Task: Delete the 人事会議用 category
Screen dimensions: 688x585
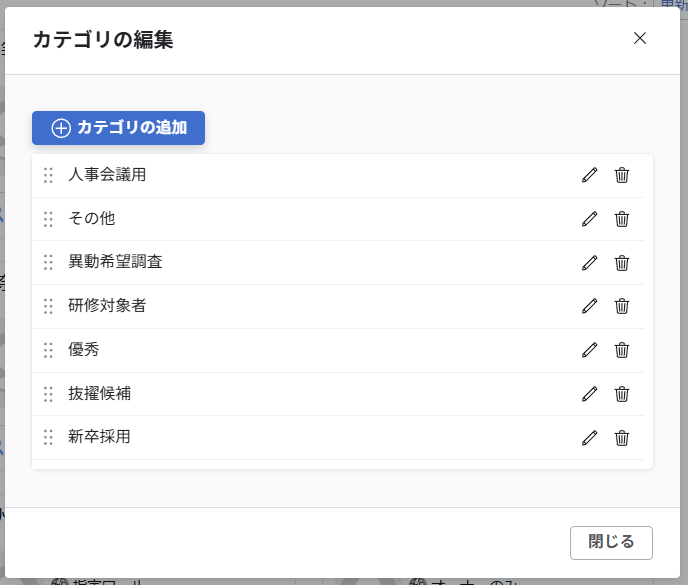Action: [x=621, y=175]
